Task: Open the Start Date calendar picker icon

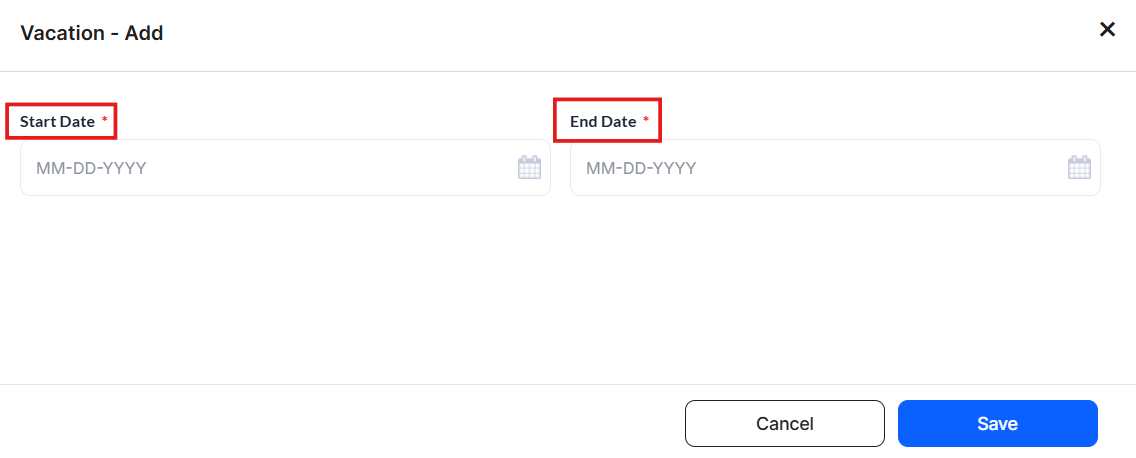Action: pos(529,167)
